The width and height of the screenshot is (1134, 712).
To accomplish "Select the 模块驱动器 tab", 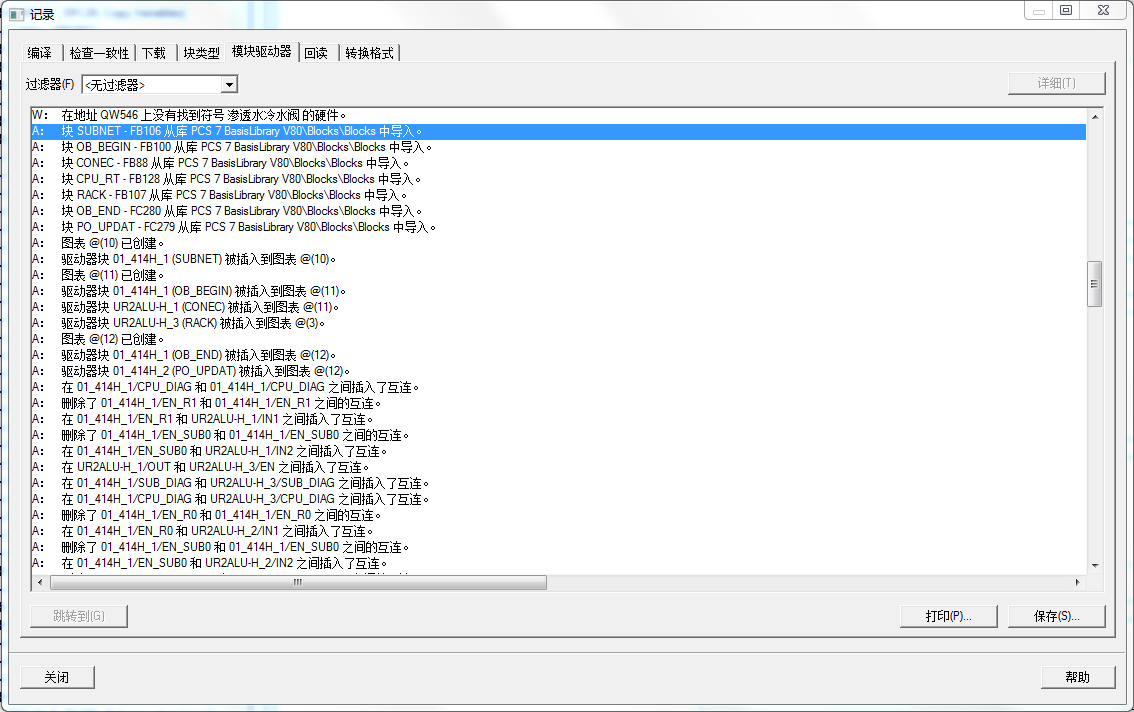I will click(x=262, y=52).
